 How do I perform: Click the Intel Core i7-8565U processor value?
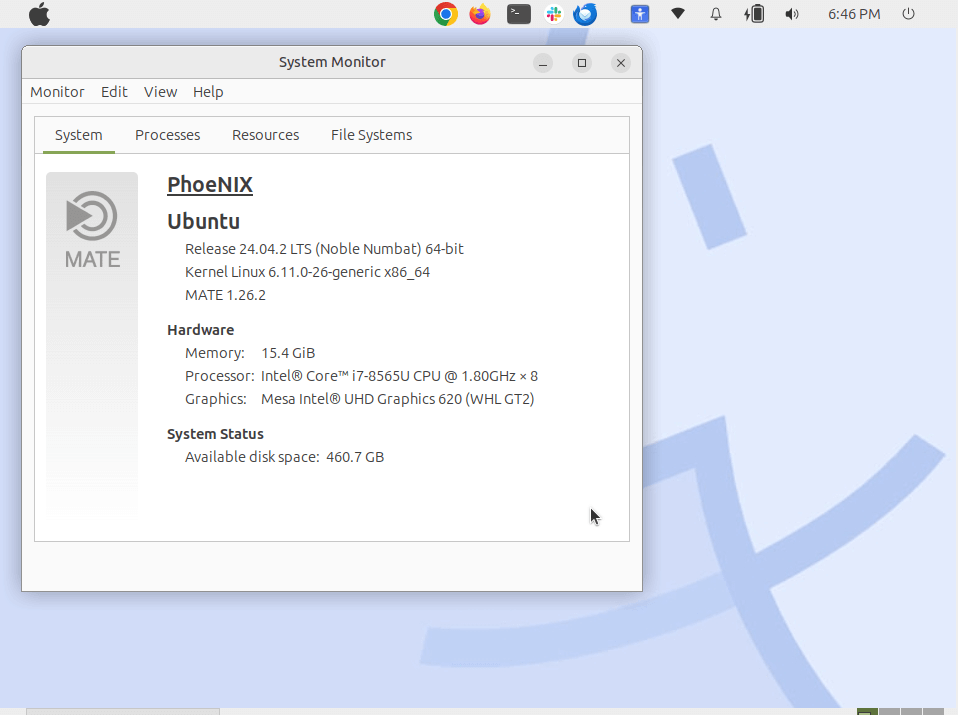399,376
